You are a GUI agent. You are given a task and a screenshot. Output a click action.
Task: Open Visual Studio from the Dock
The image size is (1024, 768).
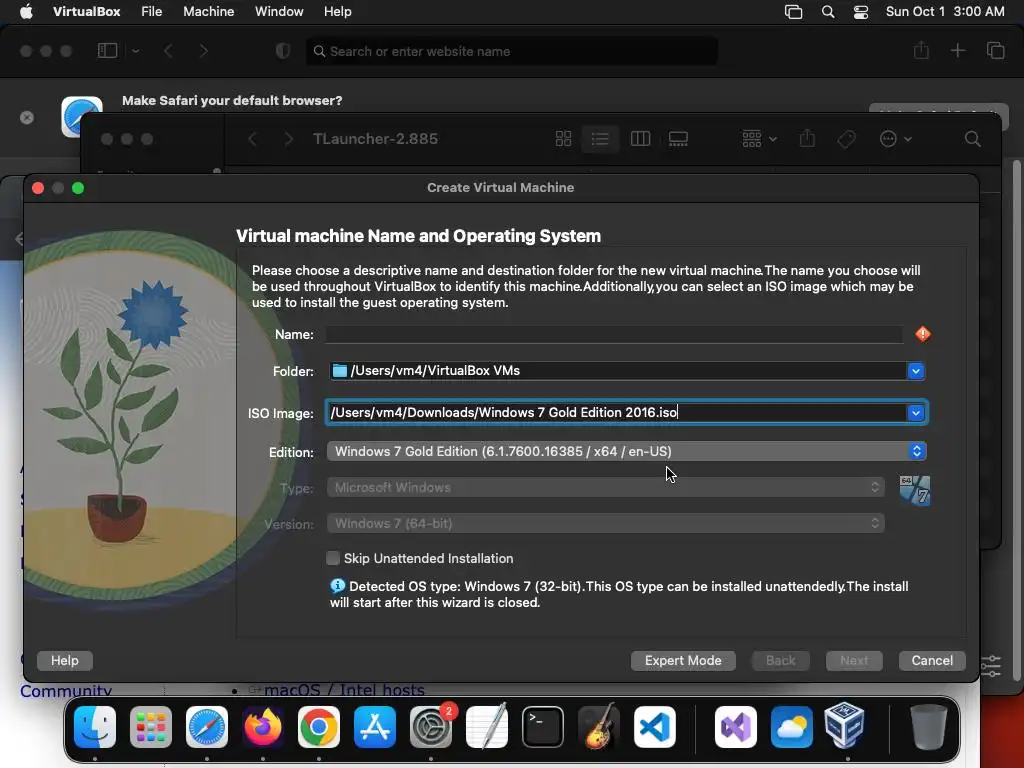pos(736,727)
